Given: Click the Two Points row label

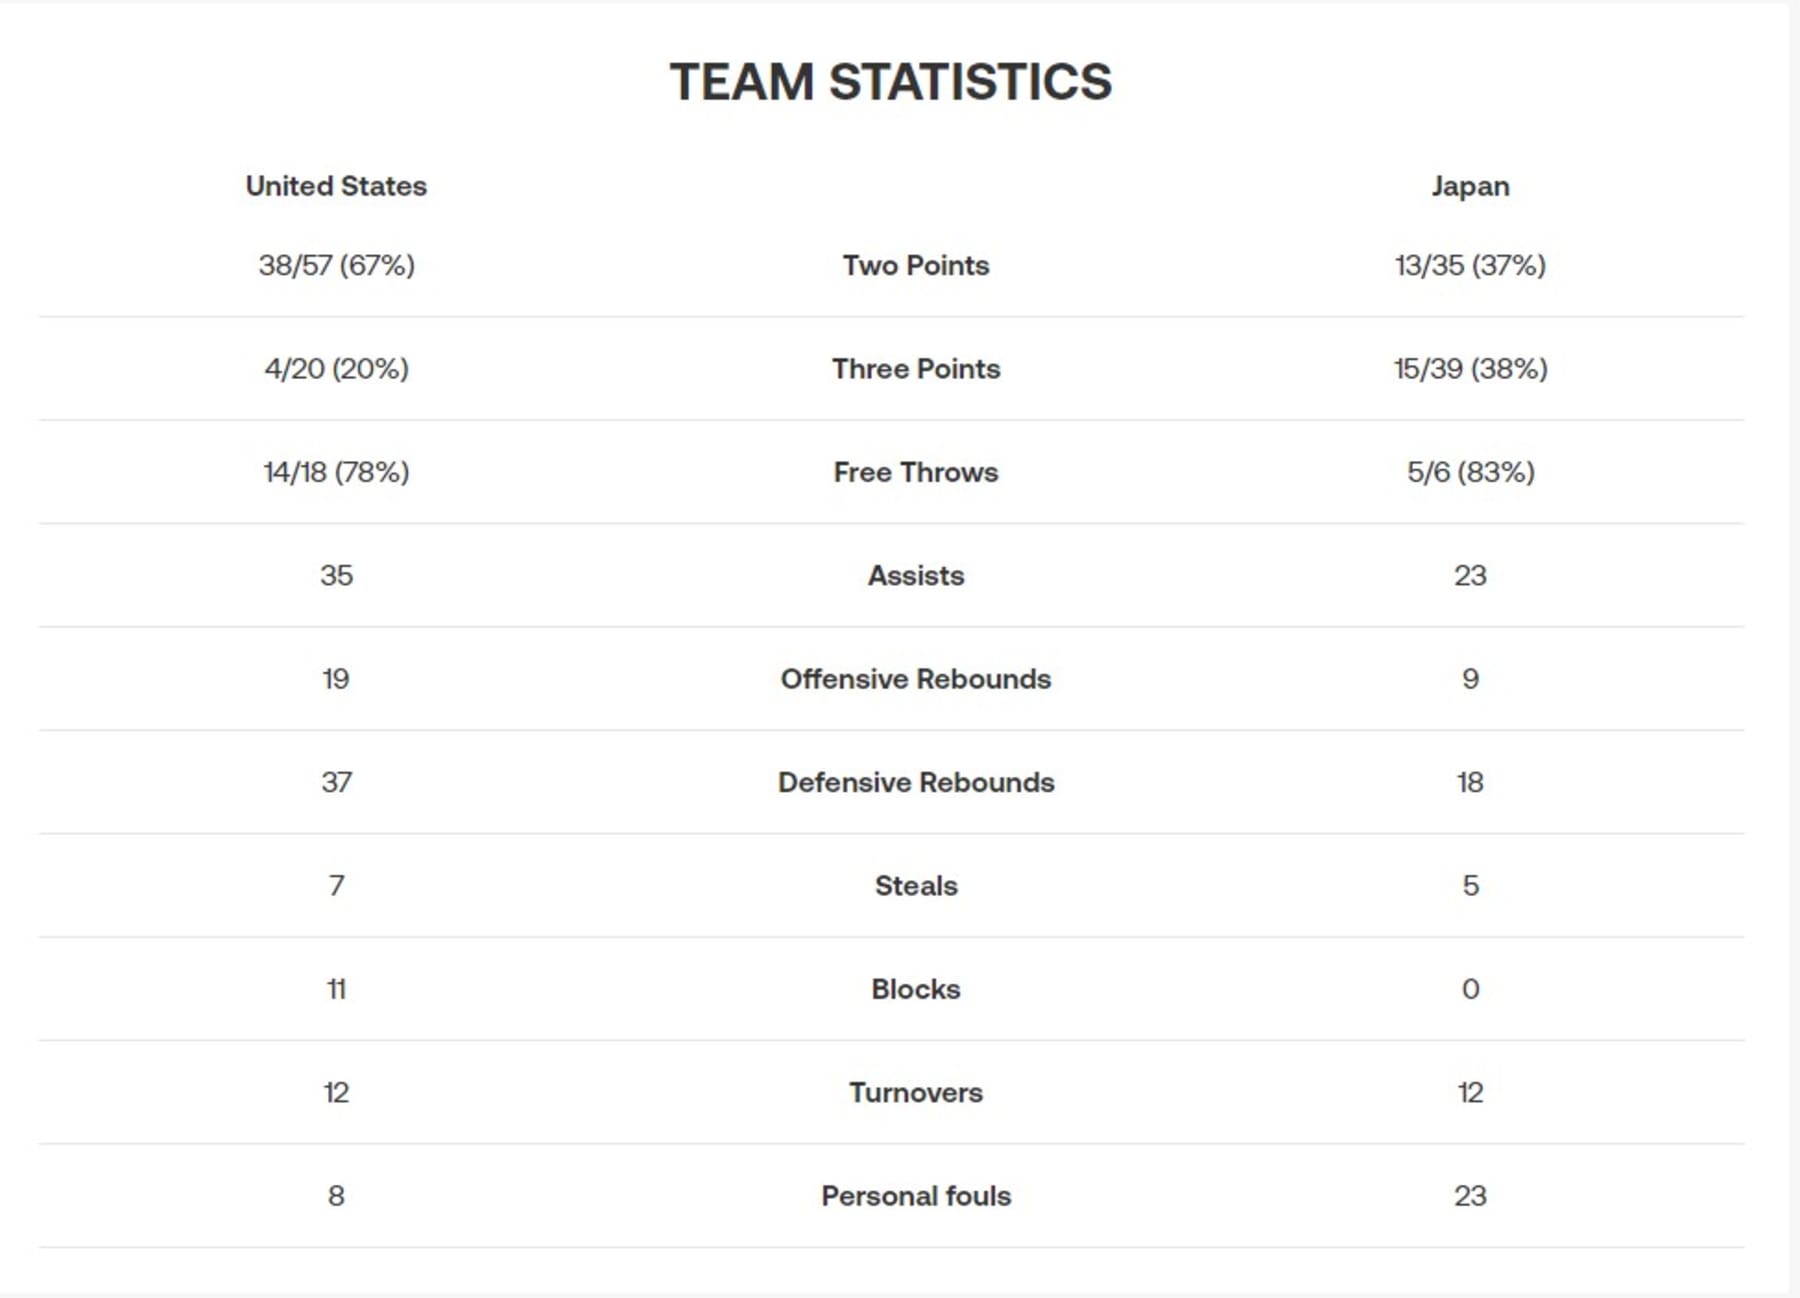Looking at the screenshot, I should (916, 265).
